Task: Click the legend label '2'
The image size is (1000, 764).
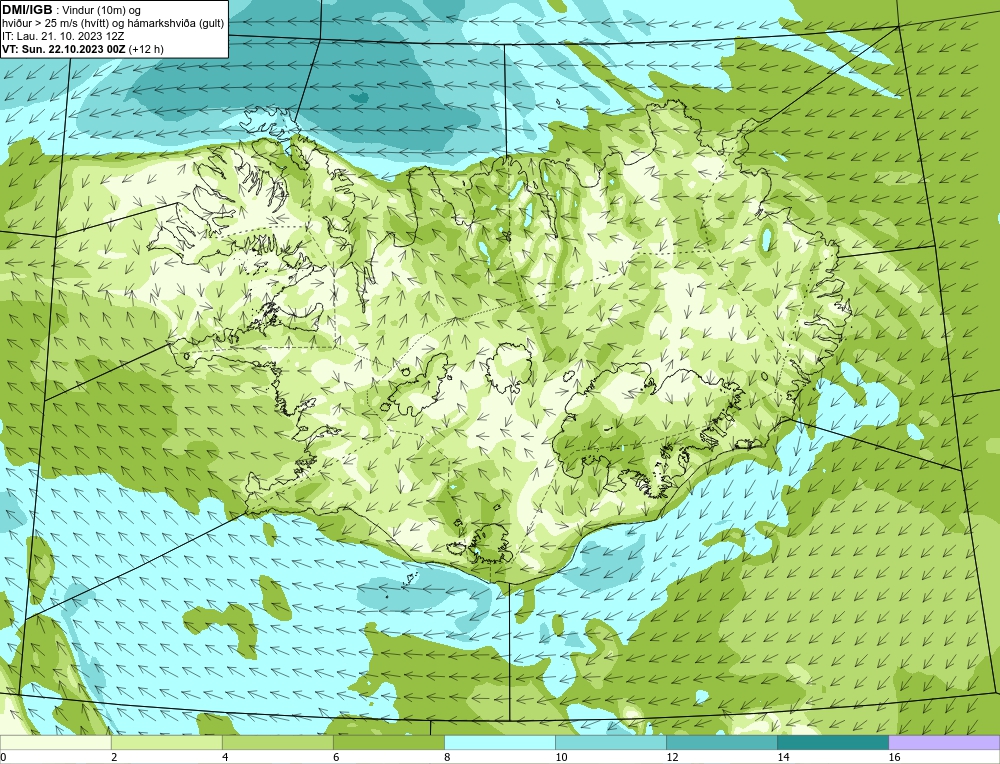Action: tap(114, 757)
